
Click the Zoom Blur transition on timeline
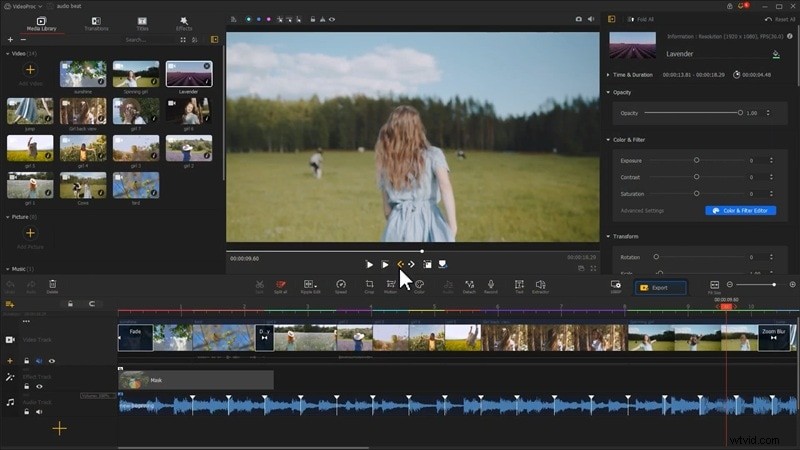point(773,337)
